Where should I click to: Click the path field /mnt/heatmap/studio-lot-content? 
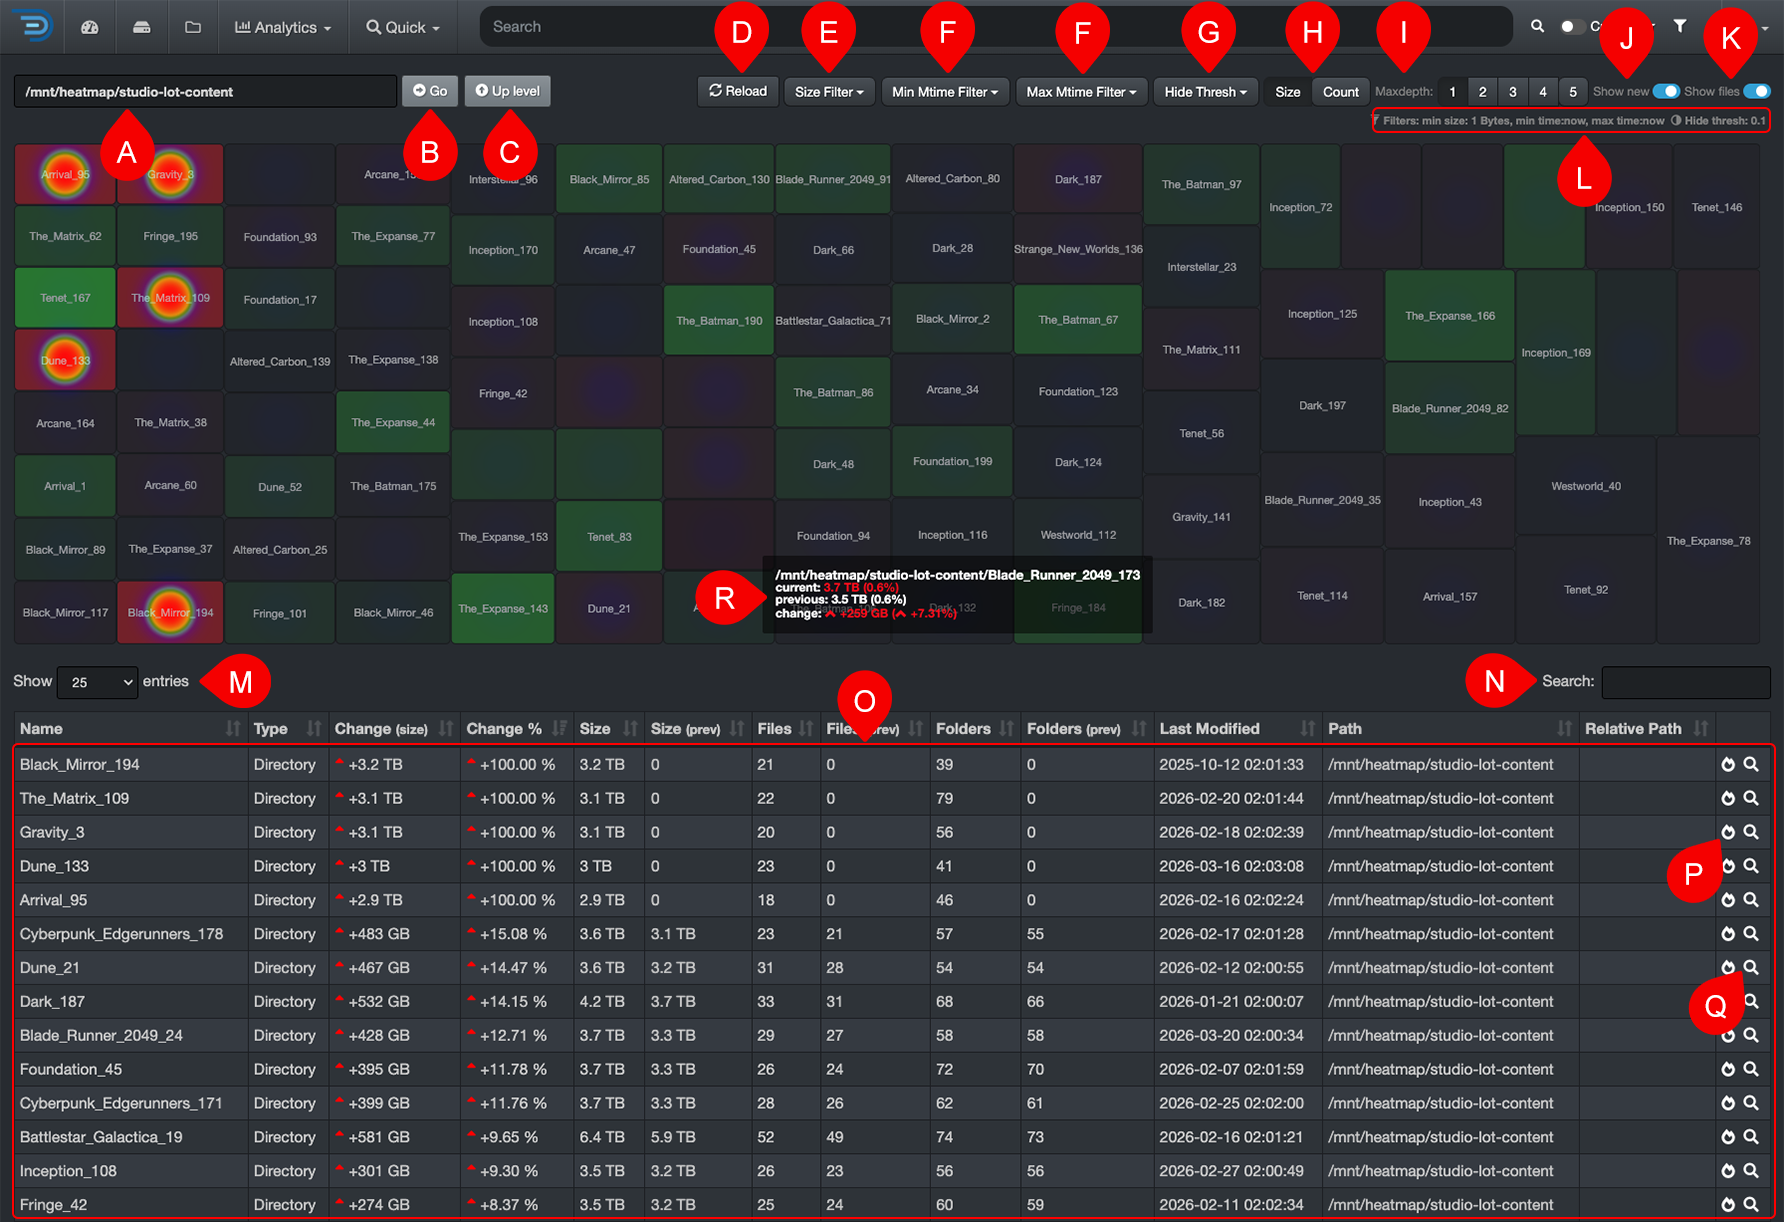tap(205, 92)
